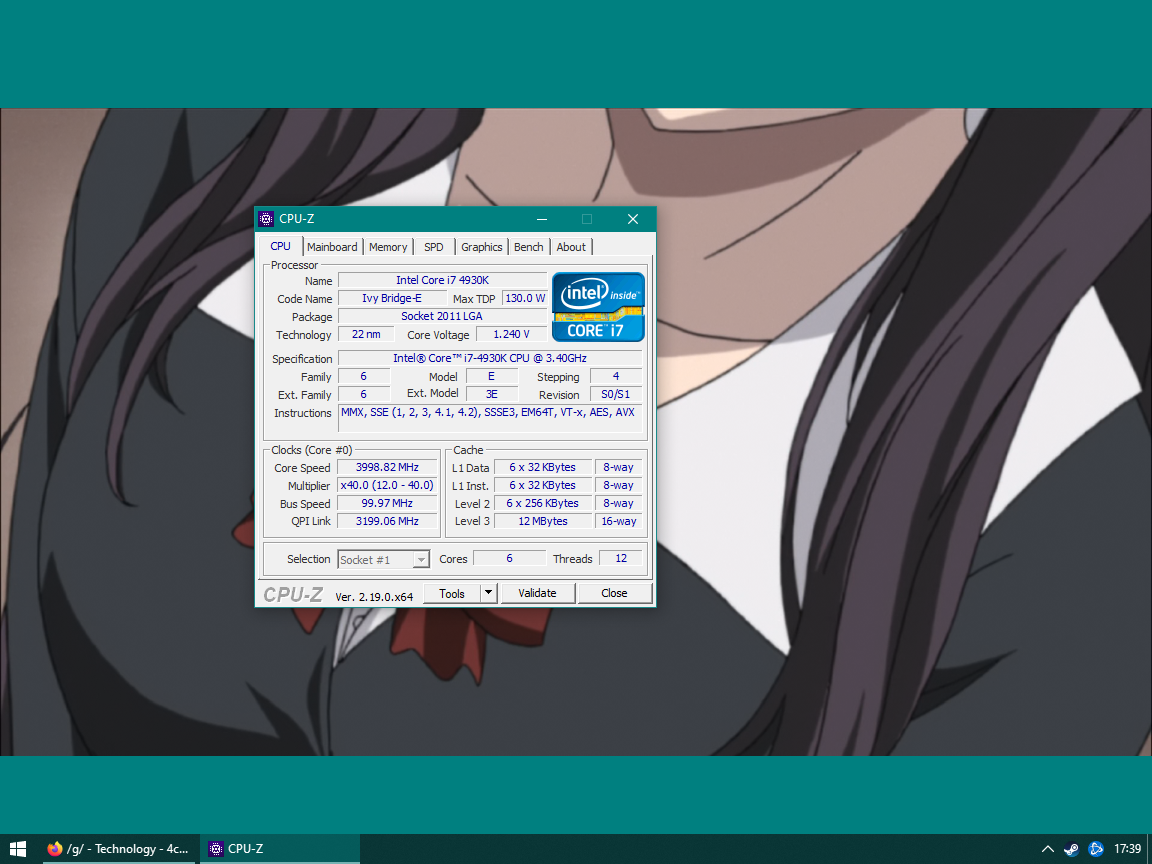Image resolution: width=1152 pixels, height=864 pixels.
Task: Click the Revision value 'S0/S1'
Action: point(616,395)
